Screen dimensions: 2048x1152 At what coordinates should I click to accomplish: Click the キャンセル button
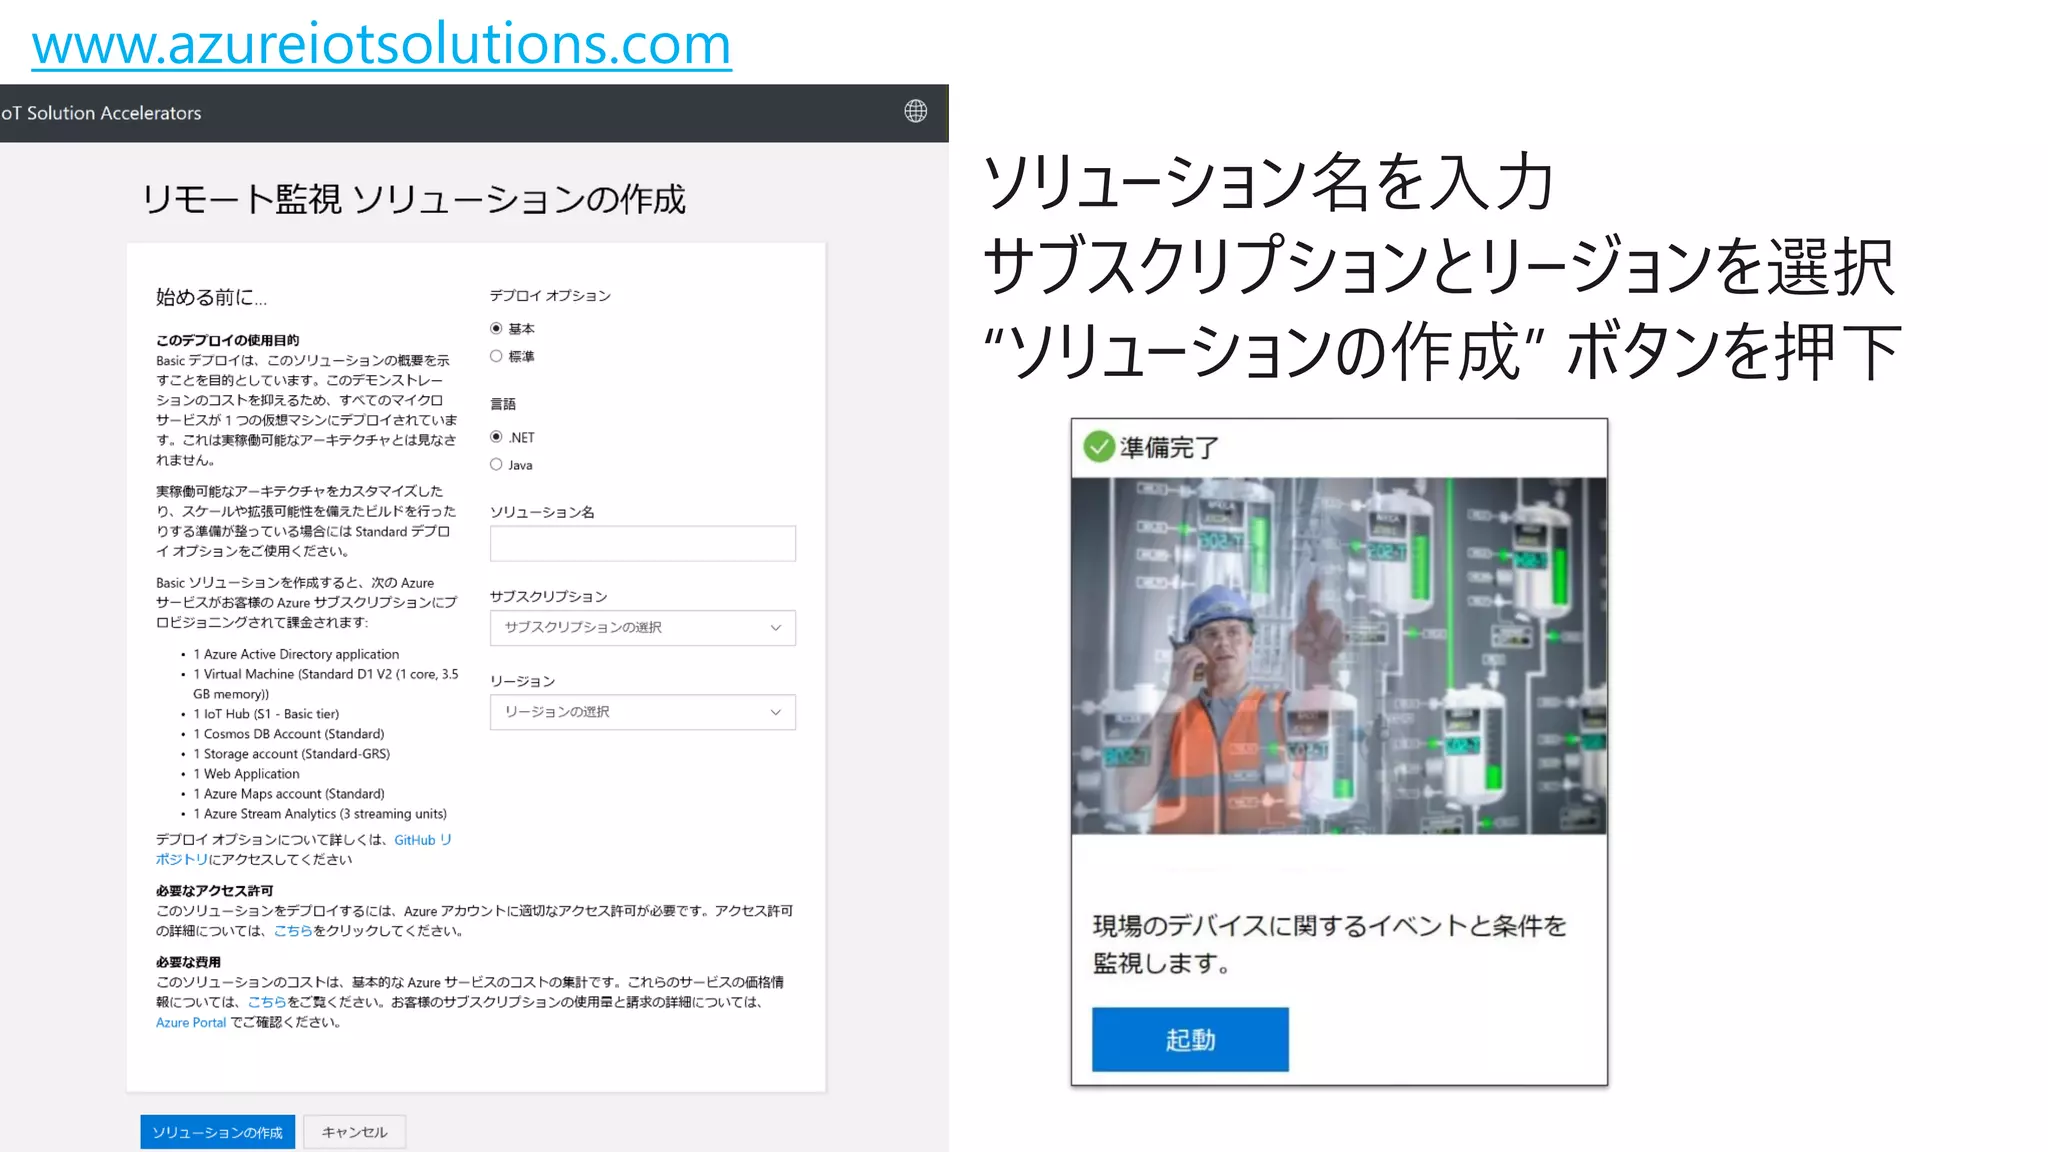tap(354, 1132)
